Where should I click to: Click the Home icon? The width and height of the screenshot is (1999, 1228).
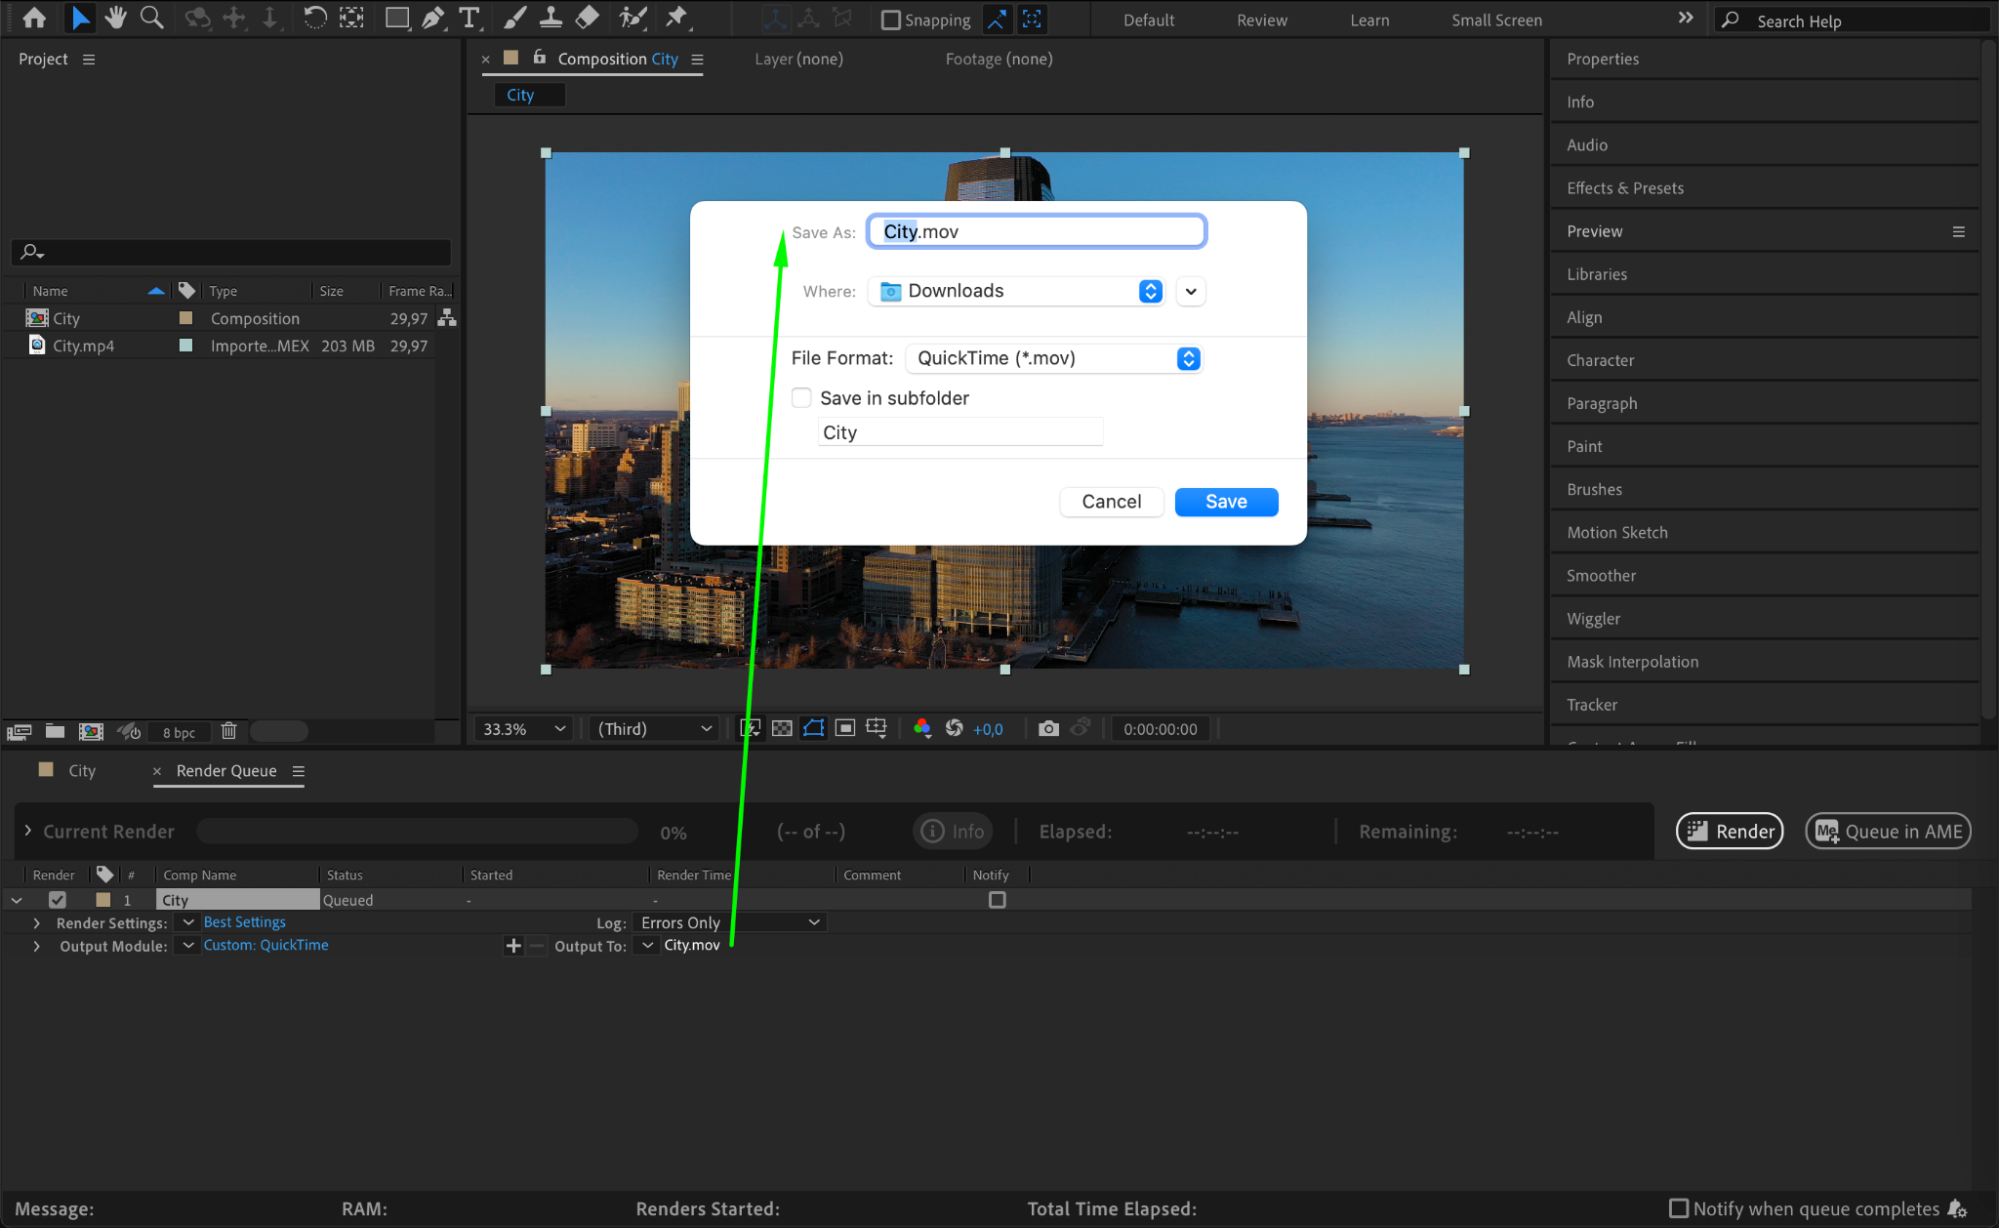[34, 17]
